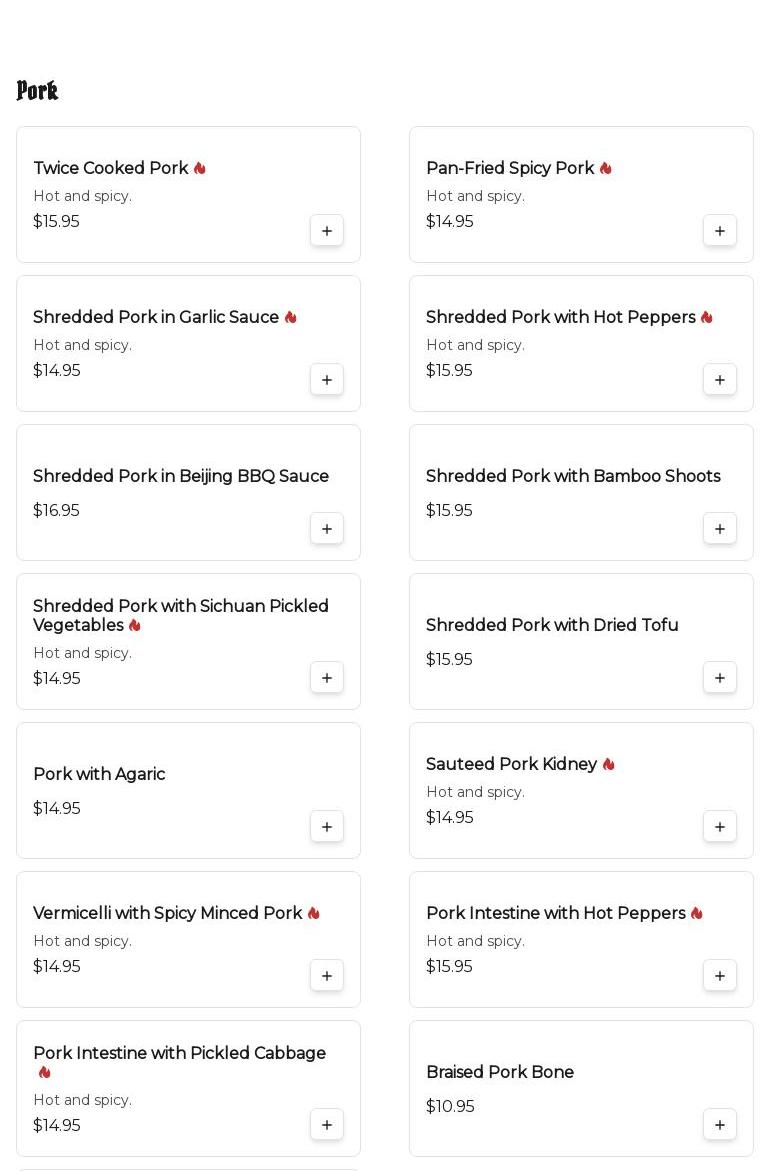Open Braised Pork Bone item details
Screen dimensions: 770x1171
(x=500, y=1072)
